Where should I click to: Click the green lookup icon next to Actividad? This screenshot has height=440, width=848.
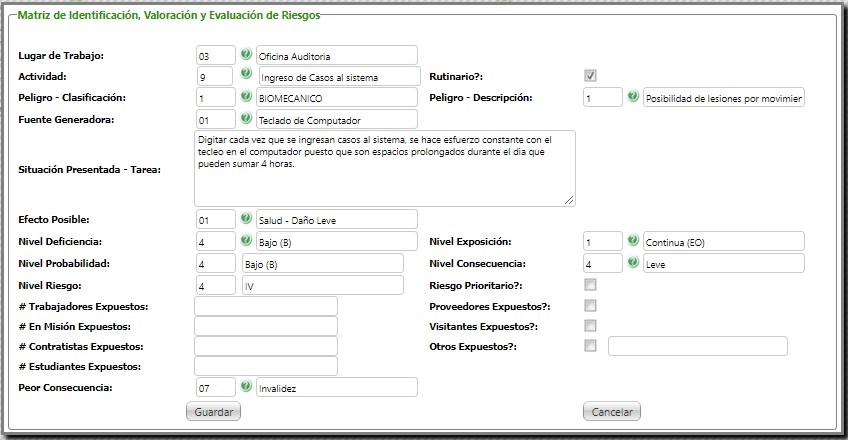(x=246, y=75)
